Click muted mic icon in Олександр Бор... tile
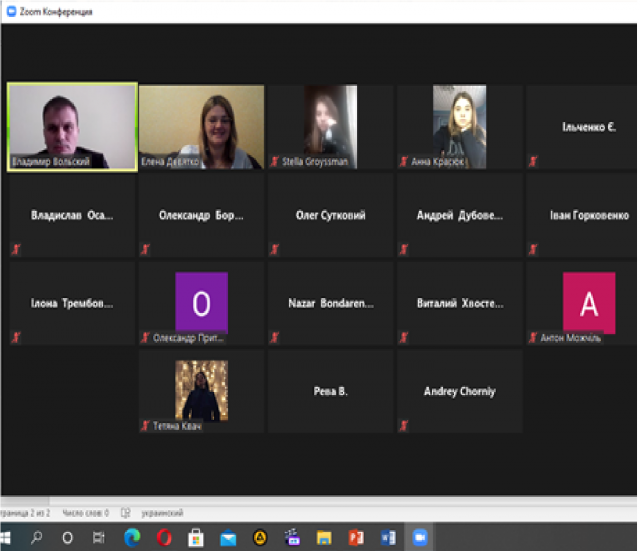The width and height of the screenshot is (640, 551). click(145, 249)
